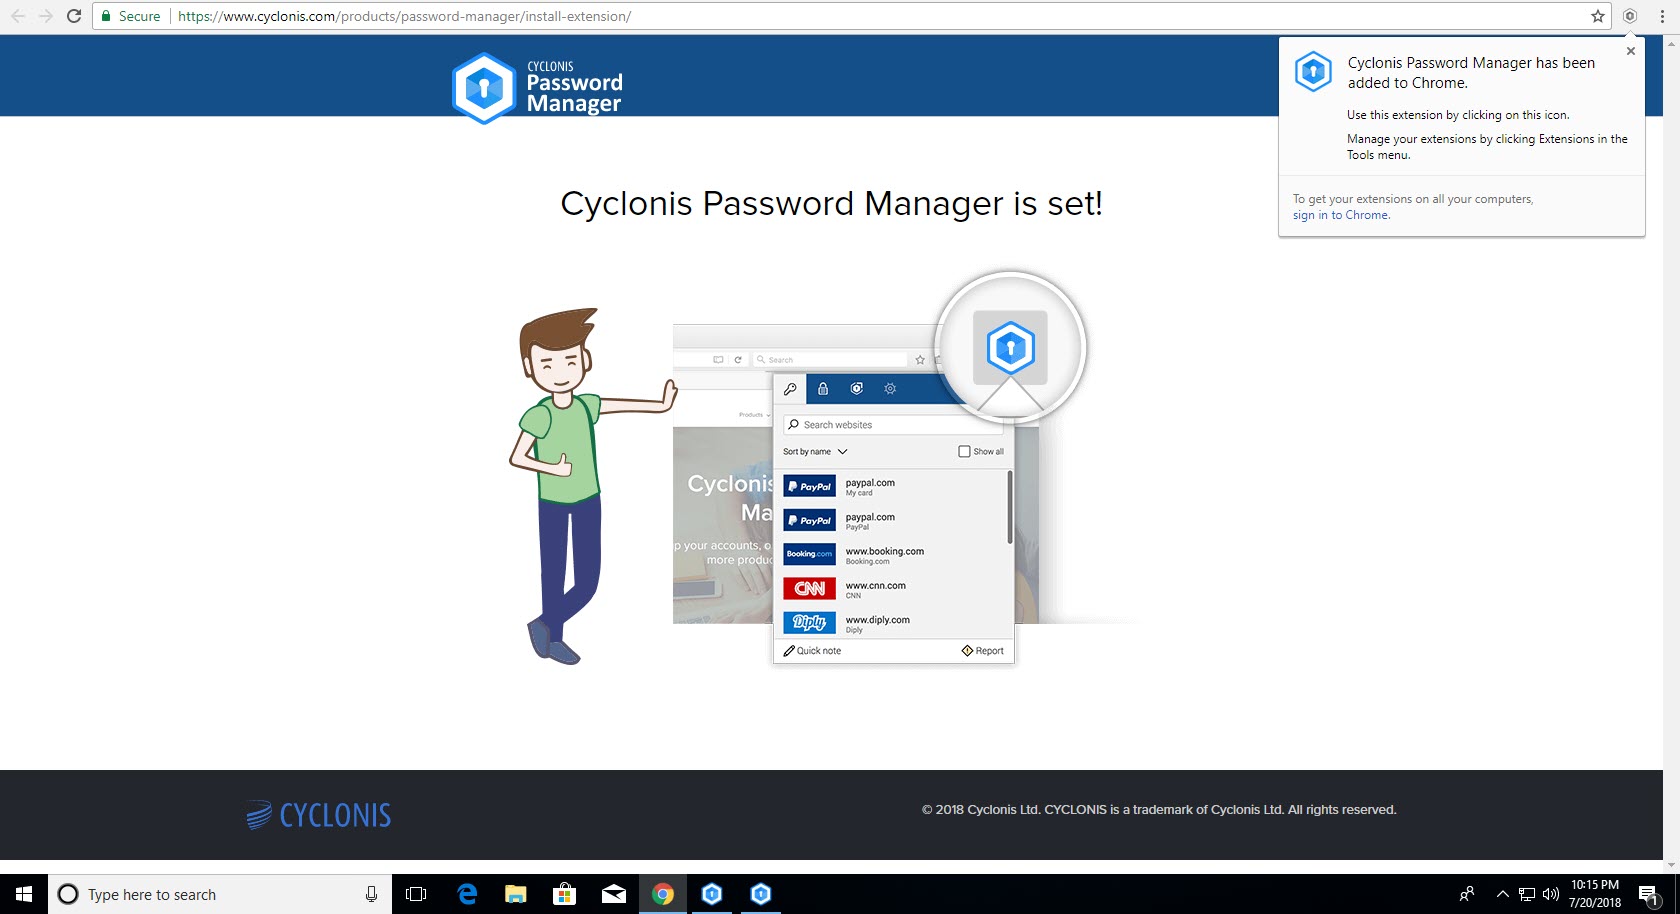
Task: Close the extension added notification
Action: pos(1631,51)
